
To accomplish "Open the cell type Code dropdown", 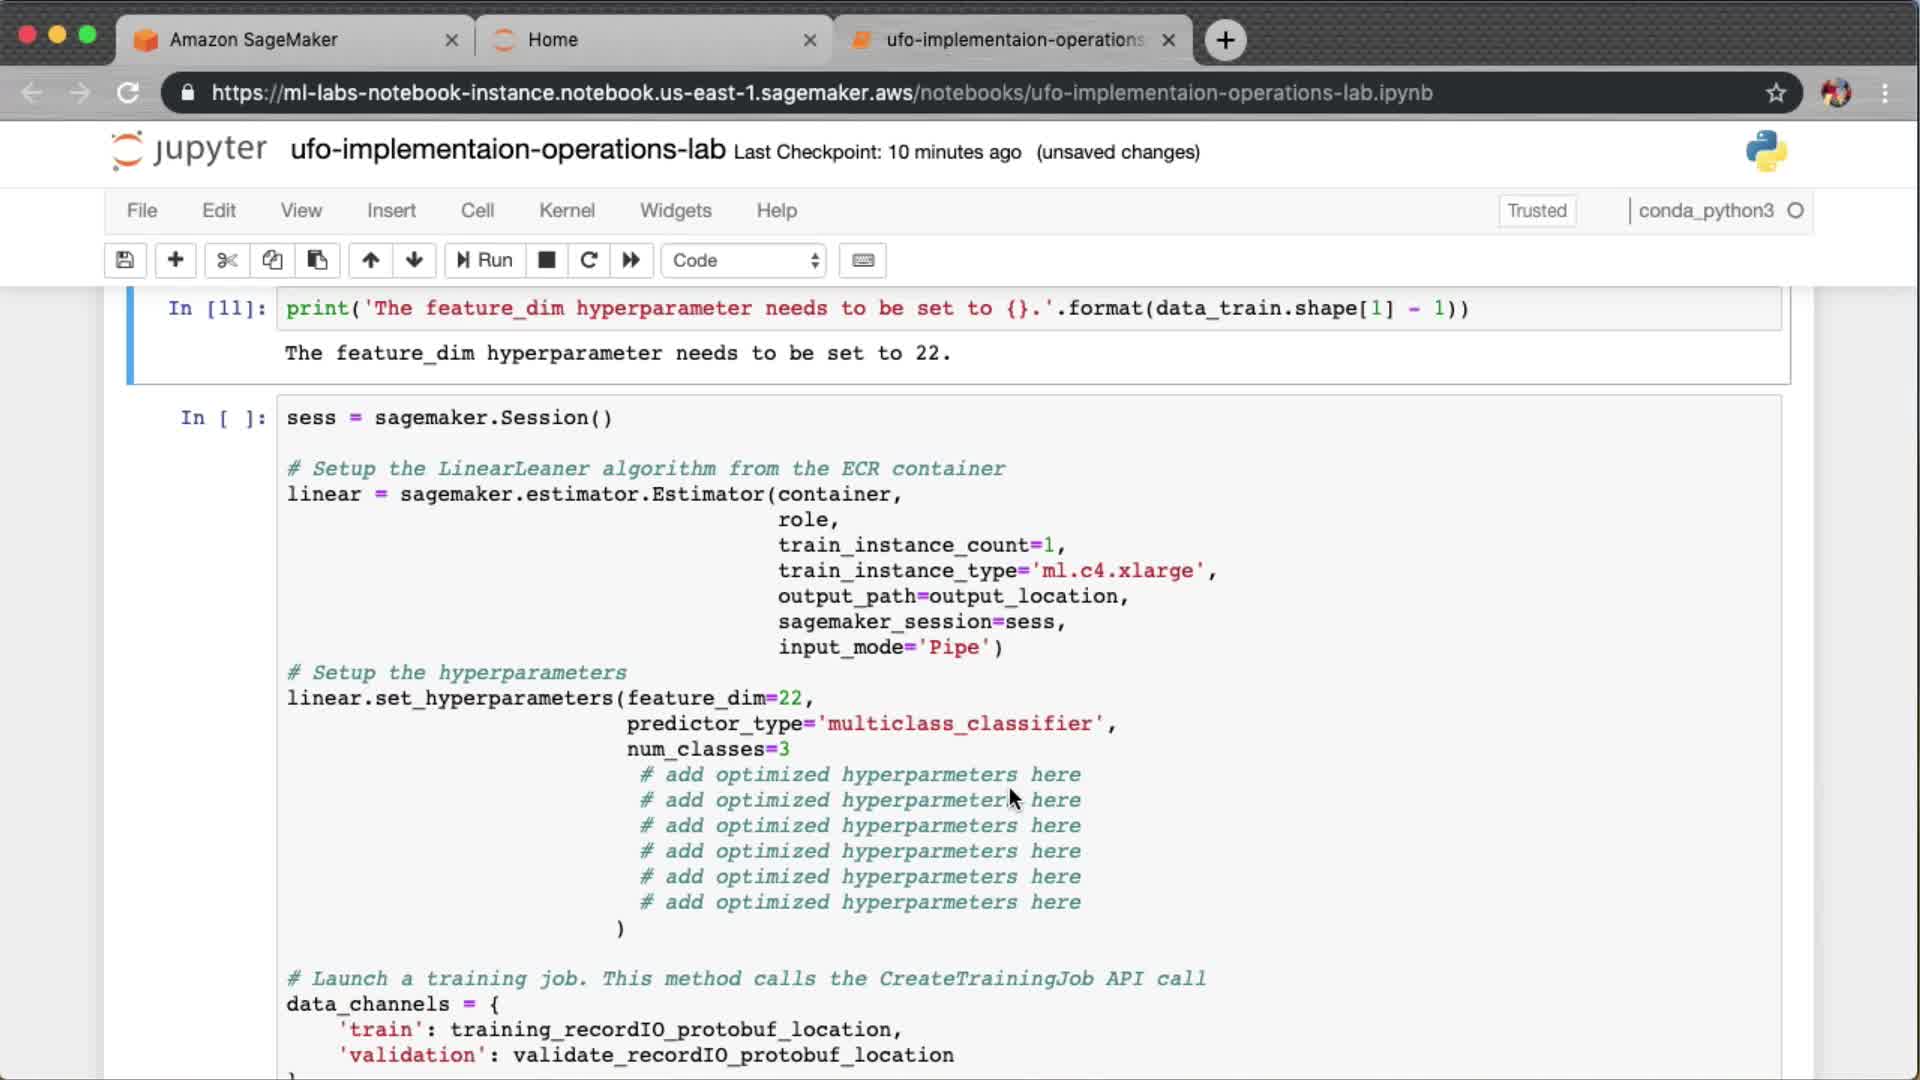I will click(x=744, y=260).
